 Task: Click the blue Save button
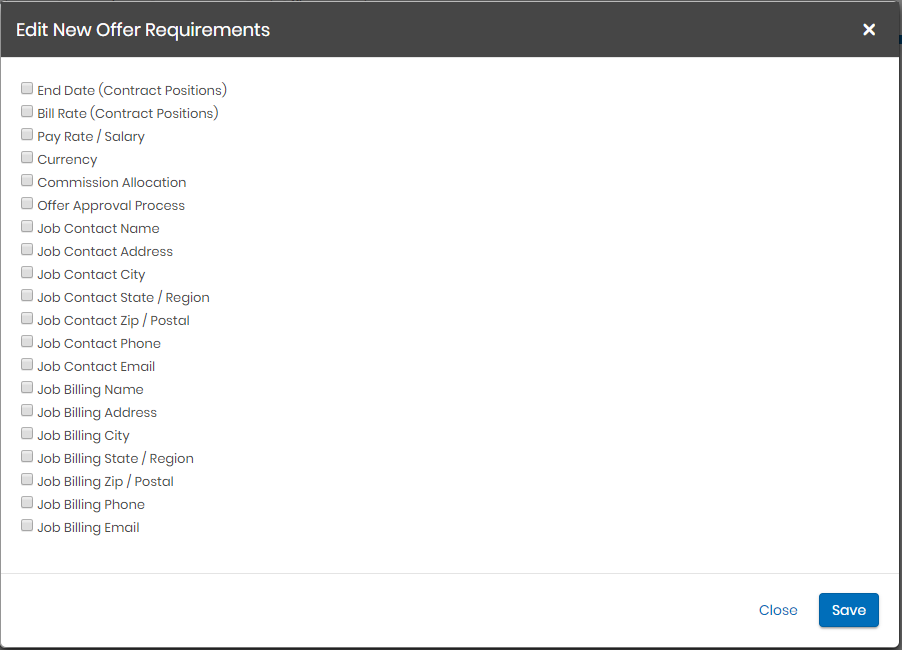point(848,610)
